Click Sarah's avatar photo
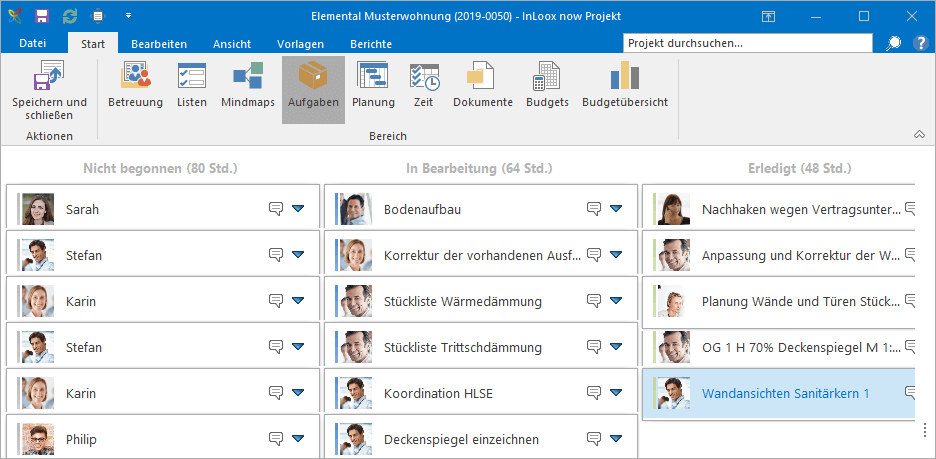The height and width of the screenshot is (459, 936). point(38,209)
